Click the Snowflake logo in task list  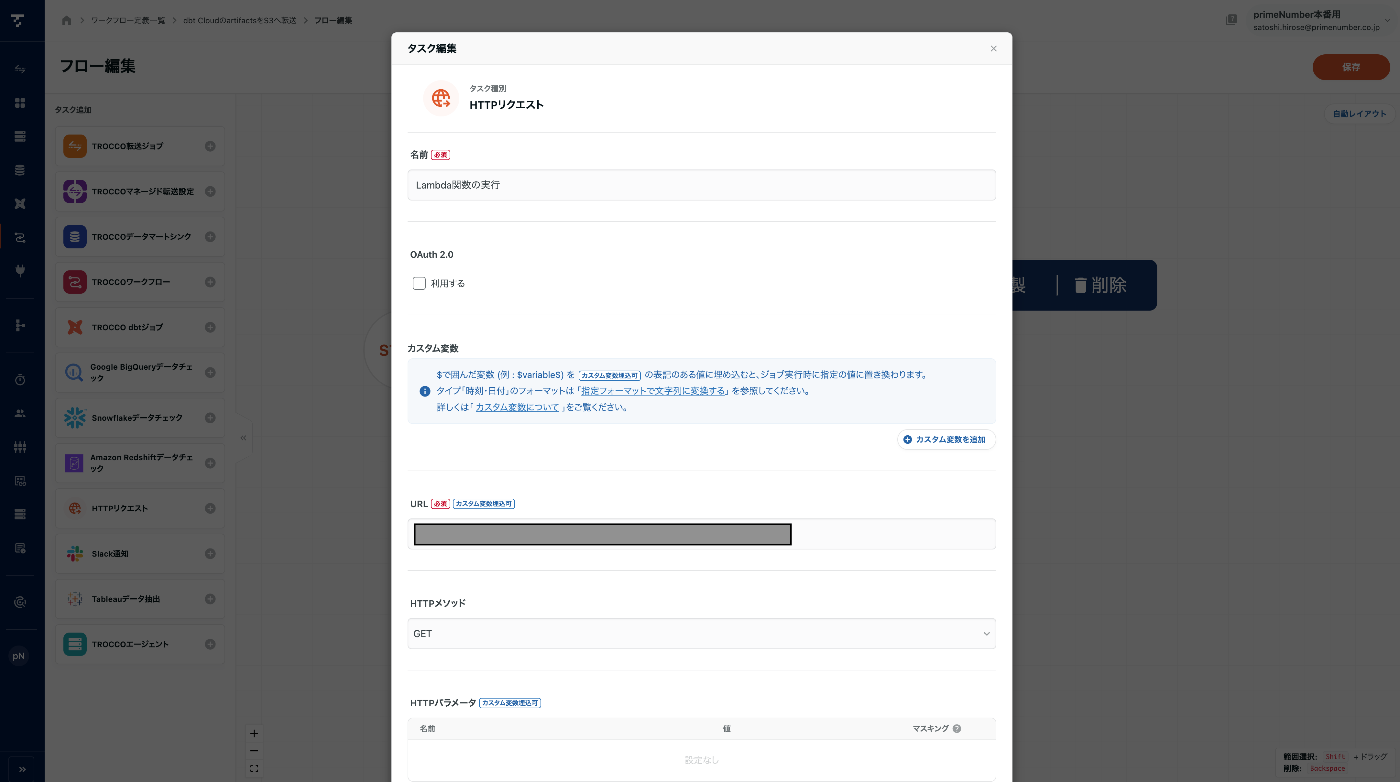[x=75, y=418]
